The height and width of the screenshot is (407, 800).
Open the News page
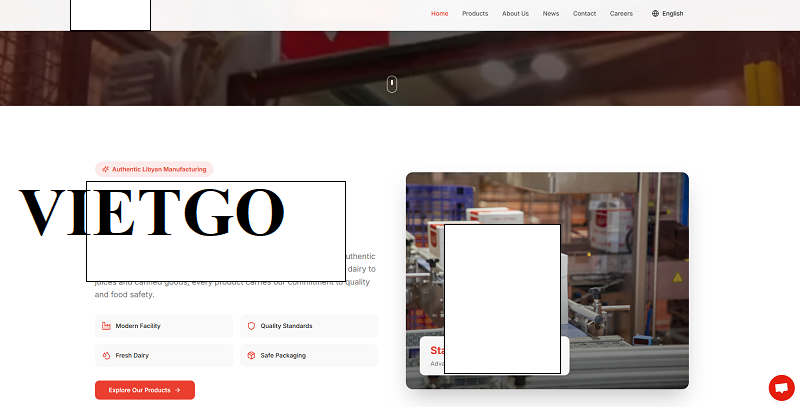tap(551, 14)
